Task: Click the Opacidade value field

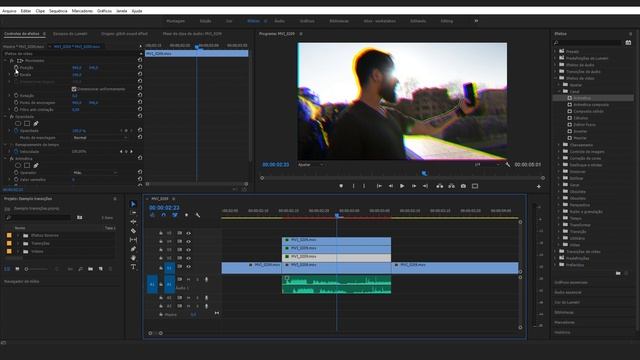Action: [78, 131]
